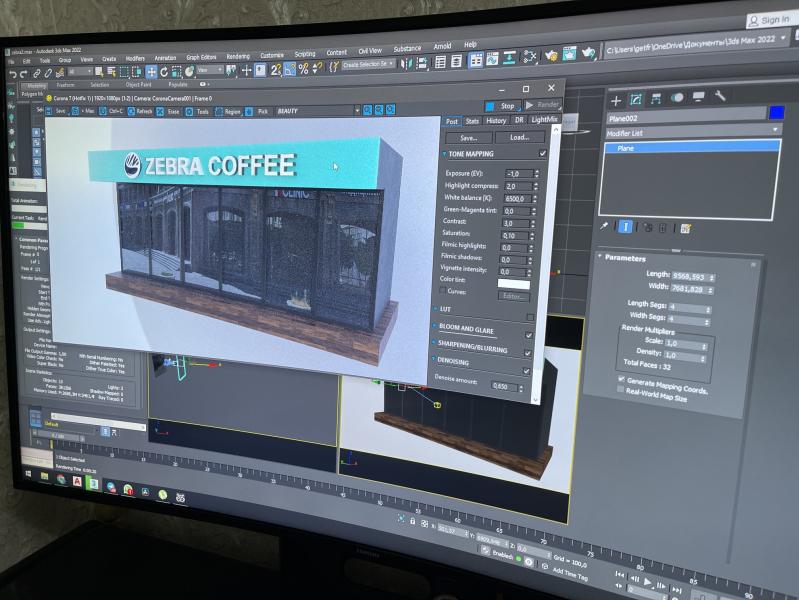The width and height of the screenshot is (799, 600).
Task: Open the Schematic View icon
Action: 509,58
